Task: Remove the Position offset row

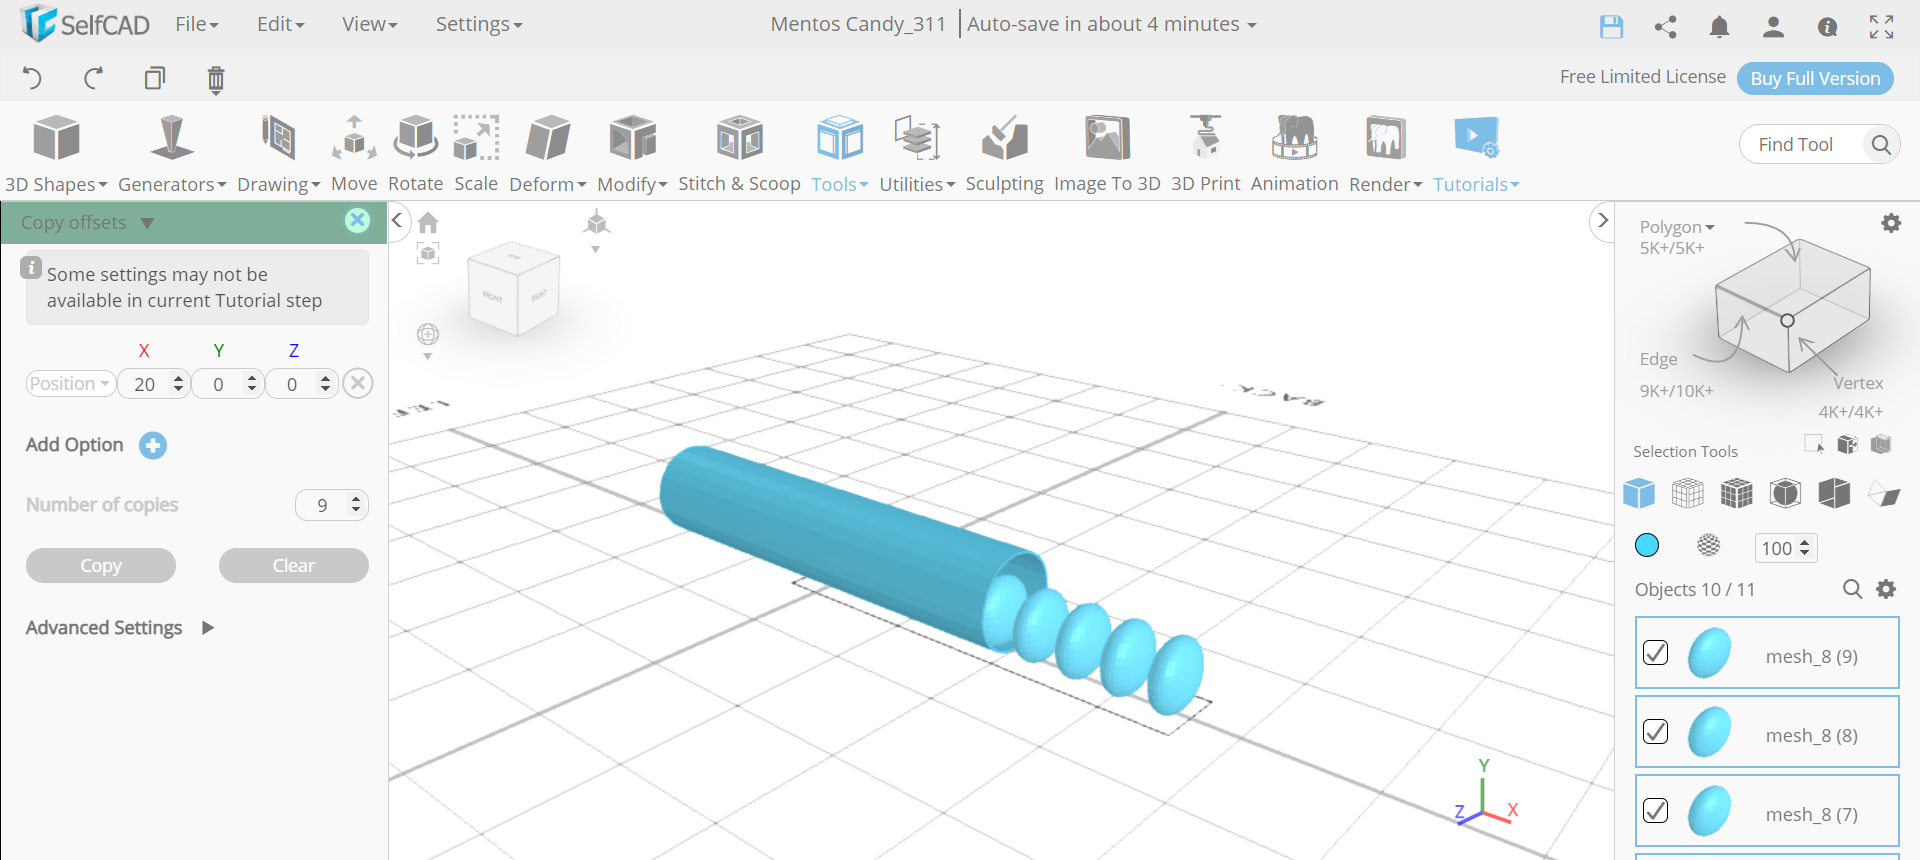Action: [x=358, y=383]
